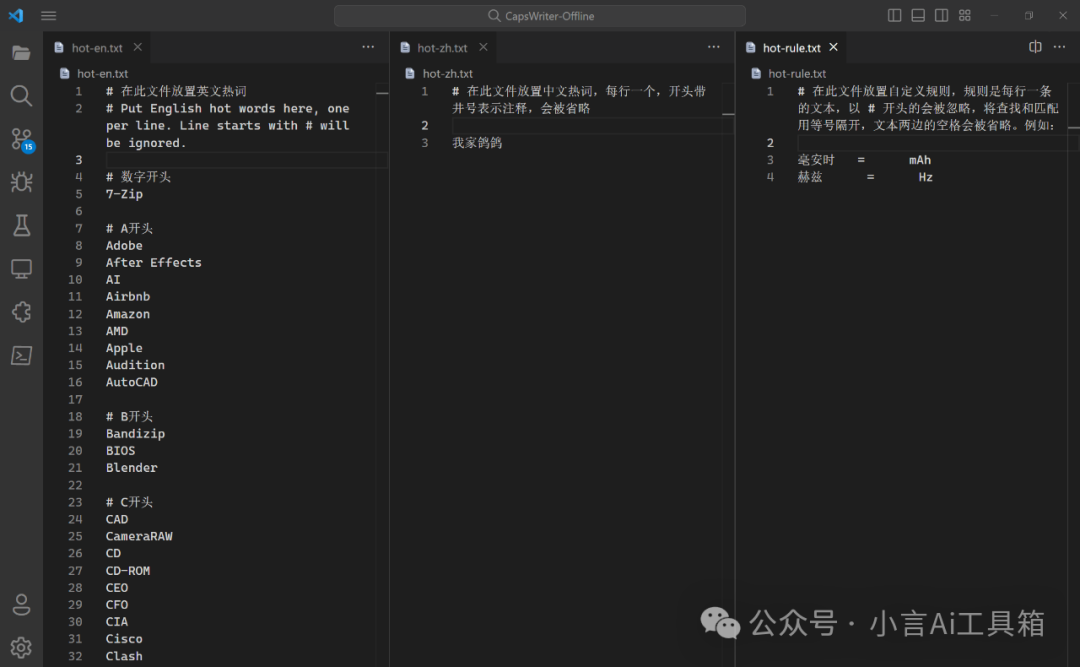
Task: Click the AMD hot word
Action: point(117,331)
